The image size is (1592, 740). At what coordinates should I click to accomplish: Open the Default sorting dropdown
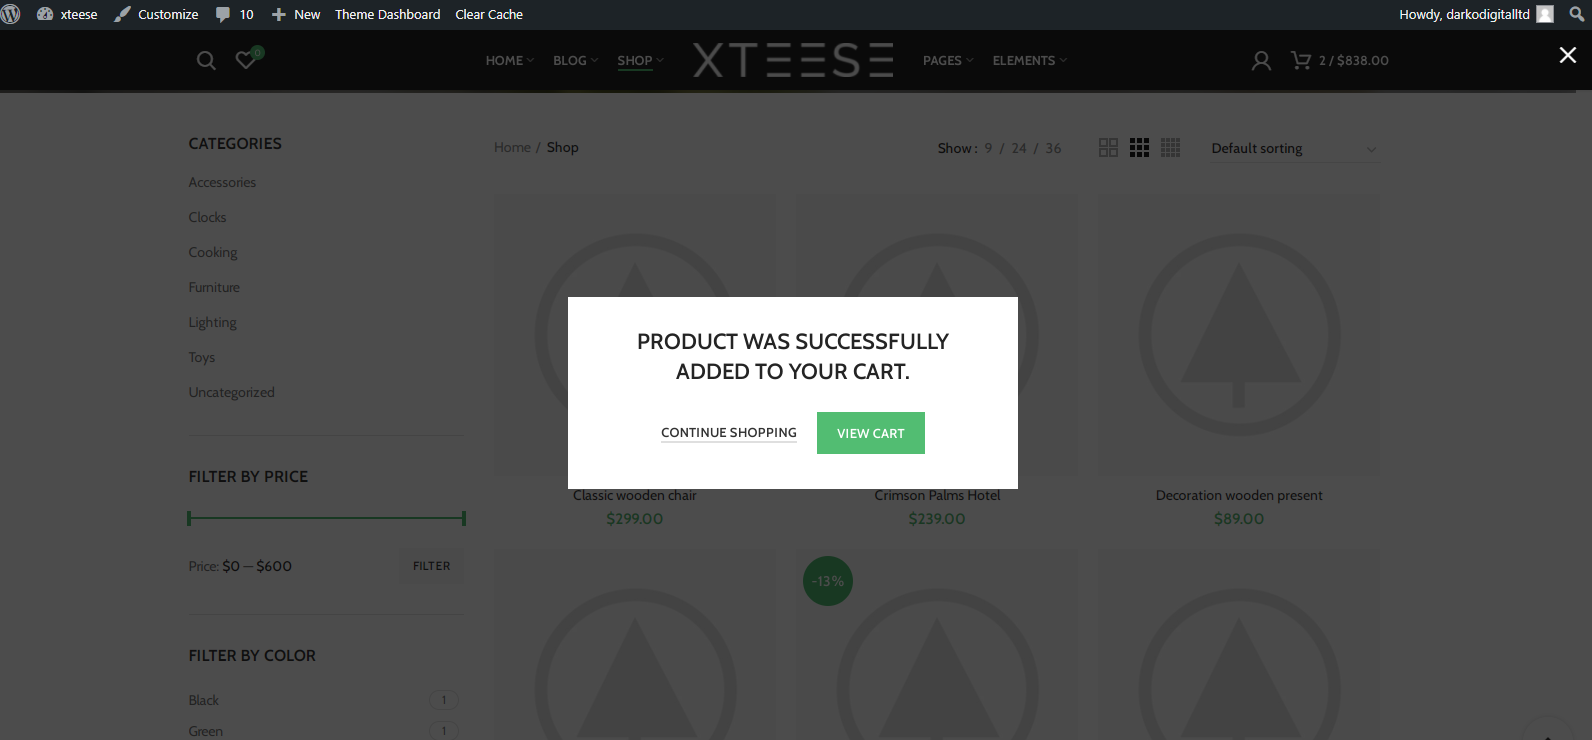[1294, 148]
